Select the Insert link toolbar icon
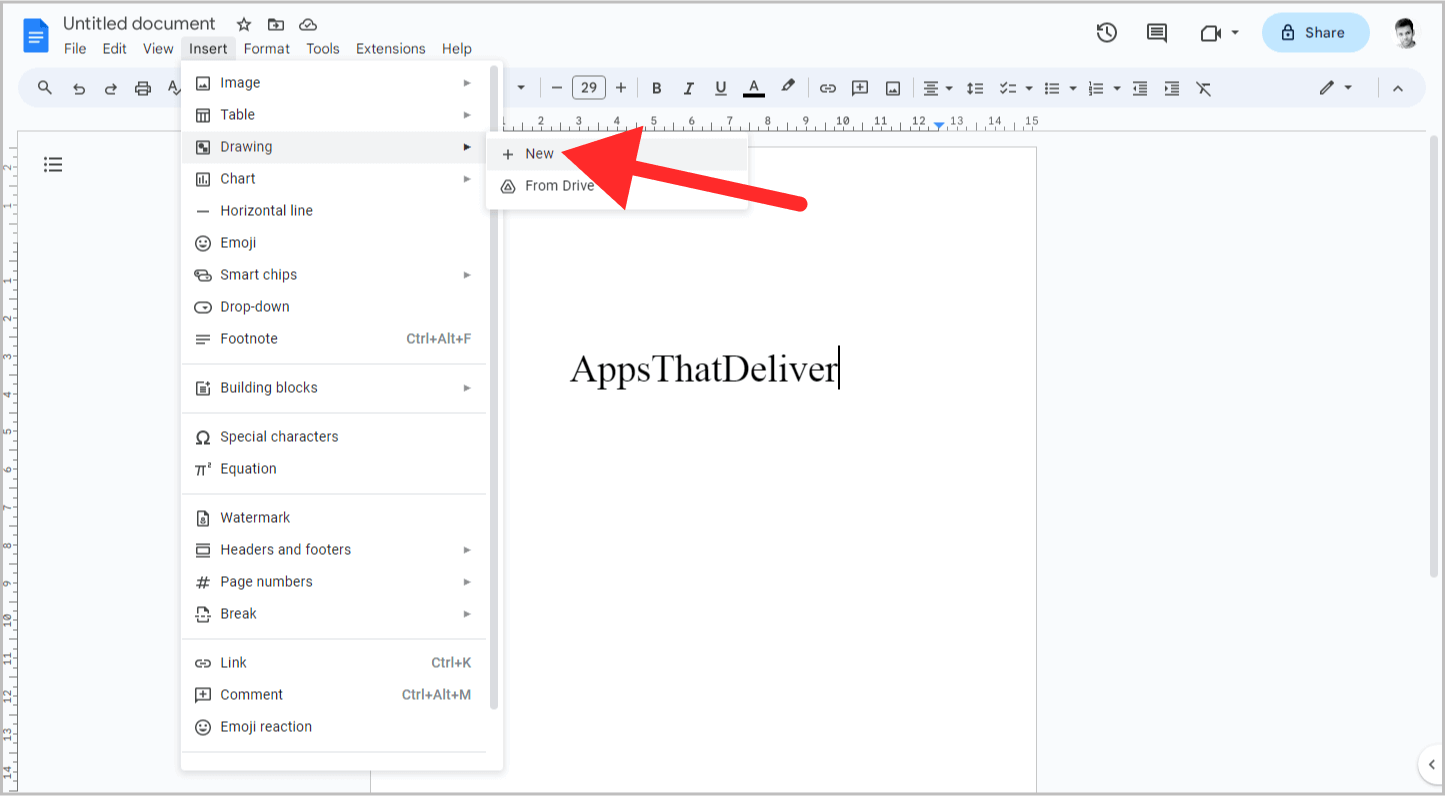This screenshot has height=796, width=1445. pos(828,88)
